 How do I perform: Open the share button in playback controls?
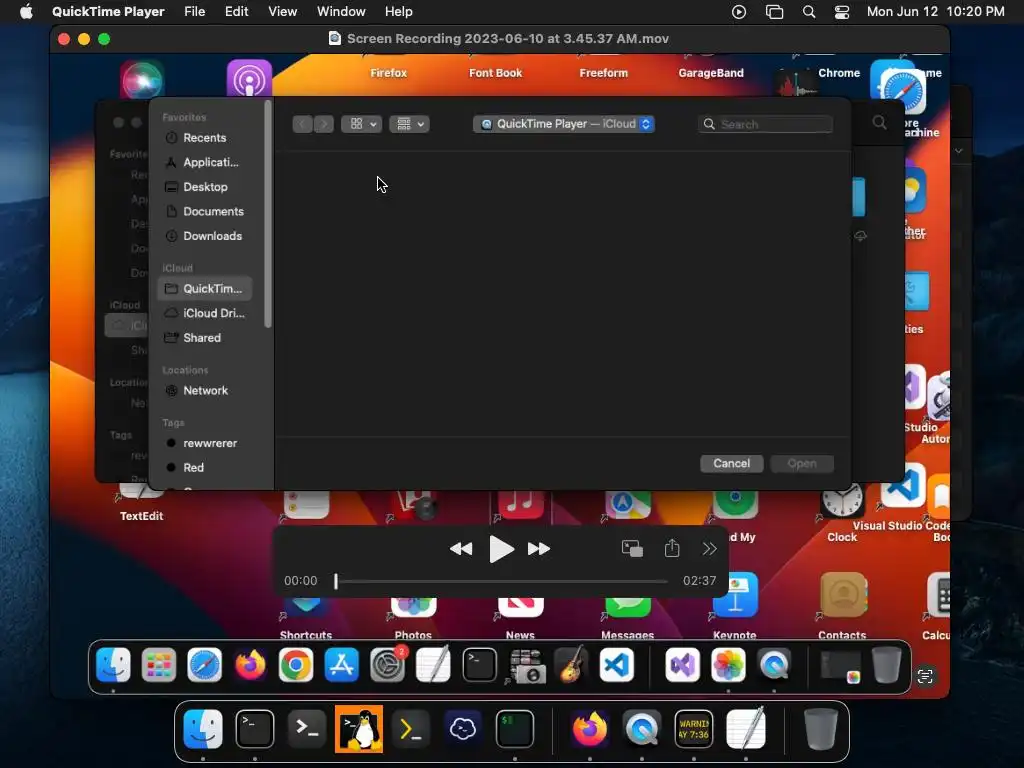(672, 548)
